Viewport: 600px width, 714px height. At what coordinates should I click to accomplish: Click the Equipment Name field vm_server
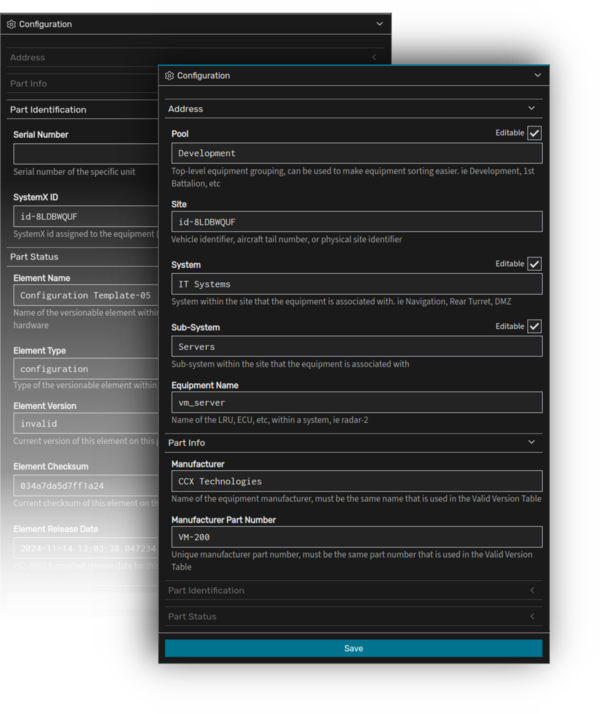pos(357,403)
